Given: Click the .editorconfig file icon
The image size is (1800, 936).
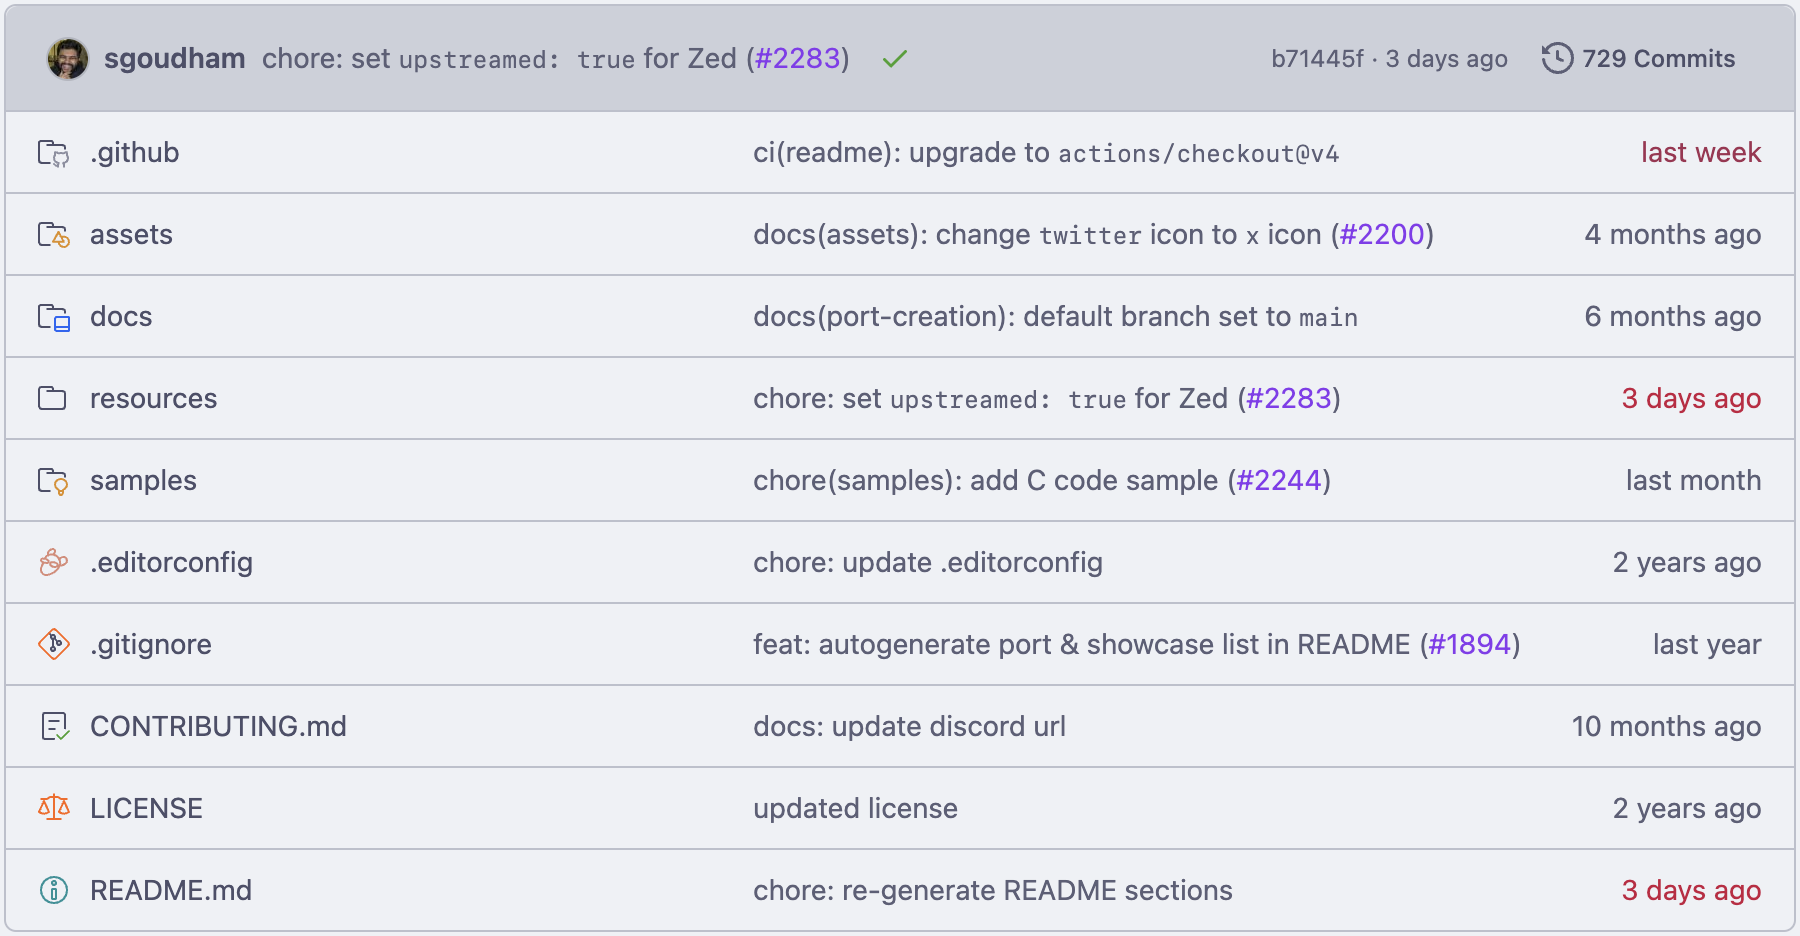Looking at the screenshot, I should click(53, 563).
